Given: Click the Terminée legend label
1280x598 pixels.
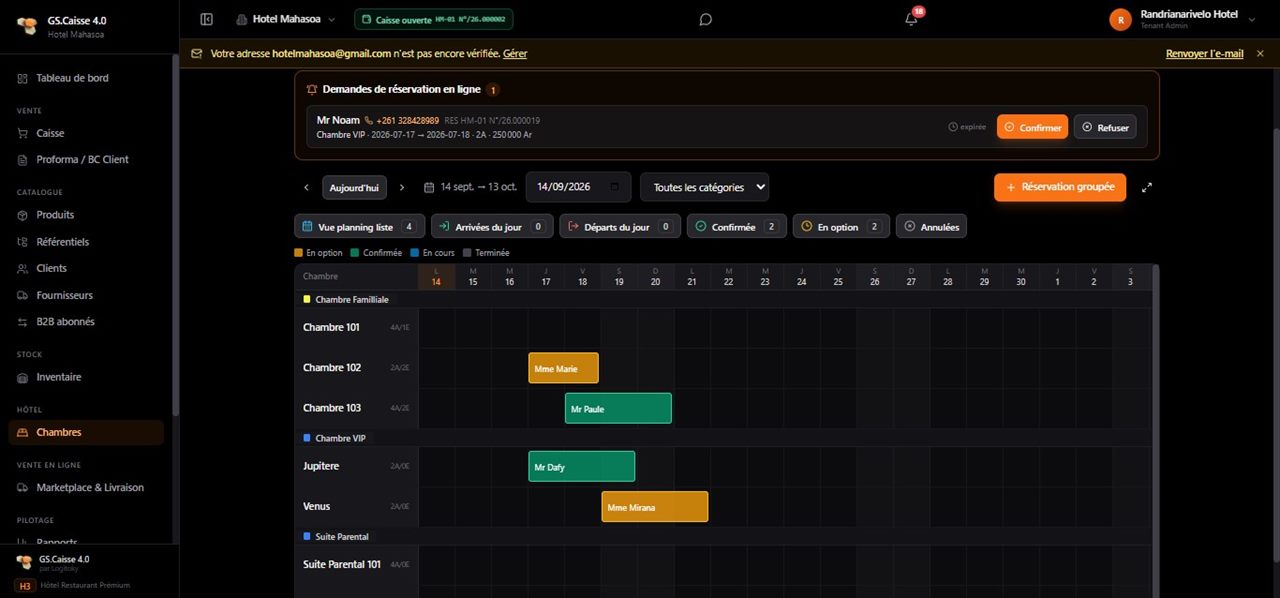Looking at the screenshot, I should [492, 253].
